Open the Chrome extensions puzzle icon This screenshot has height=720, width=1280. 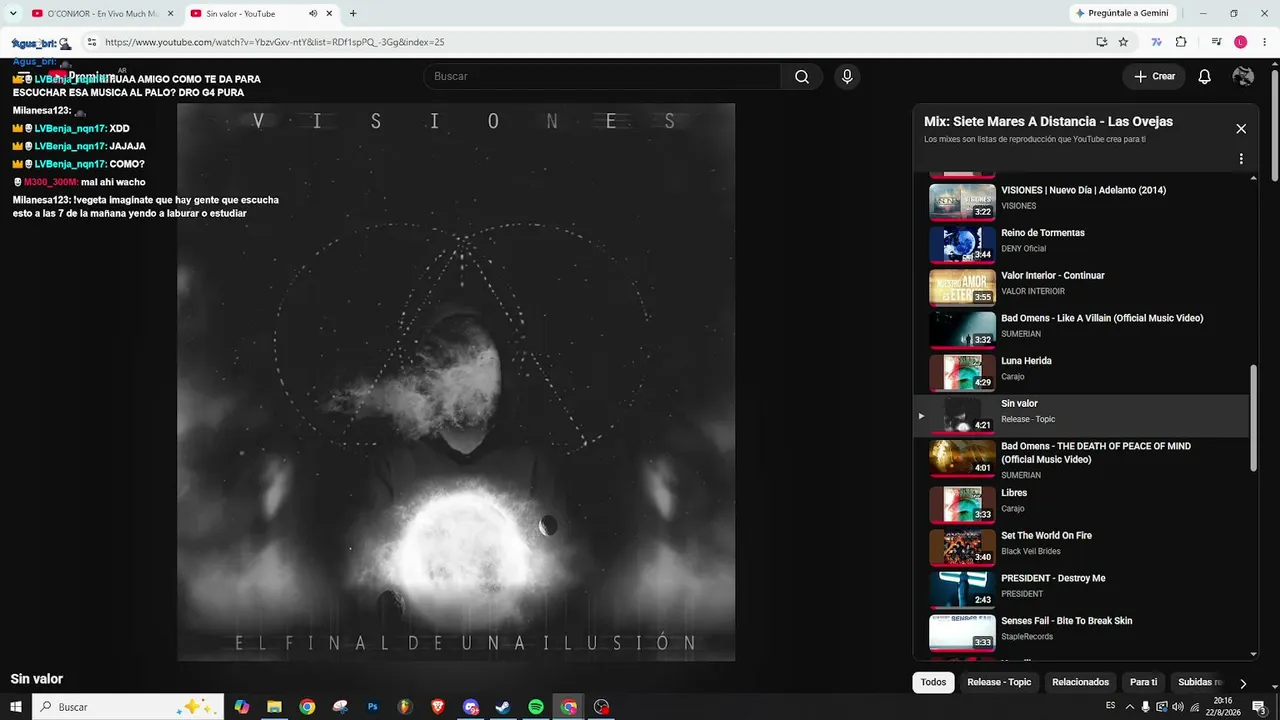click(x=1181, y=42)
